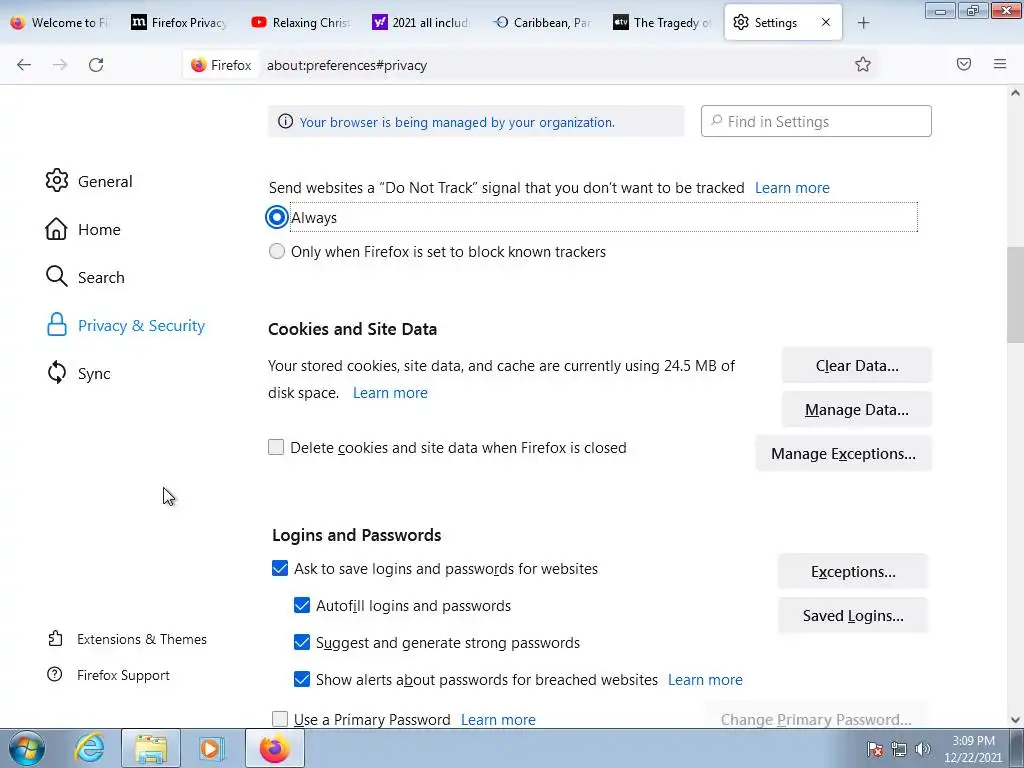
Task: Click the network tray icon
Action: (899, 749)
